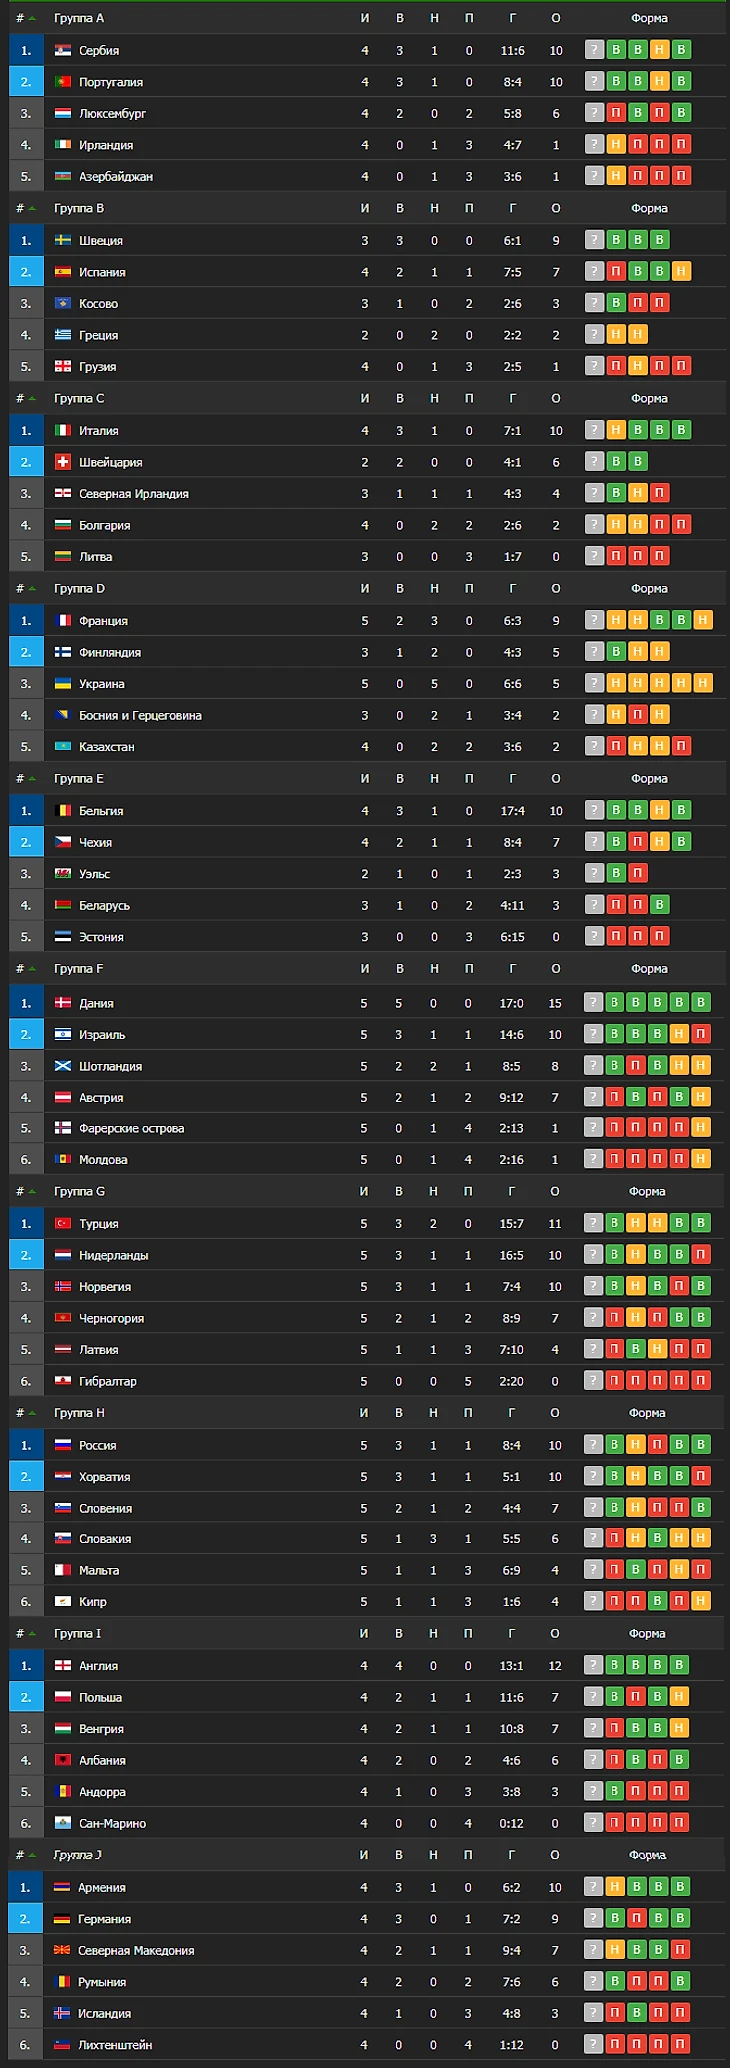This screenshot has height=2068, width=730.
Task: Click the San Marino flag icon
Action: [x=62, y=1823]
